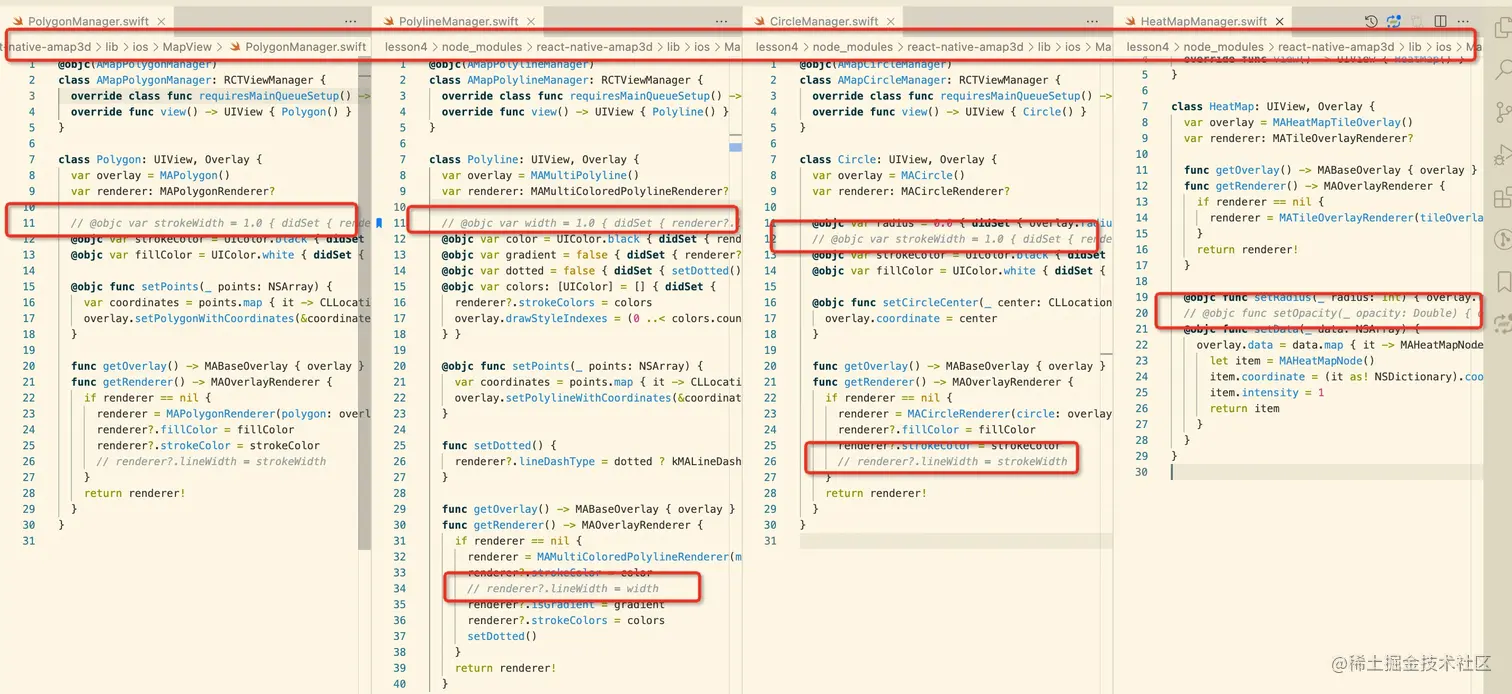Image resolution: width=1512 pixels, height=694 pixels.
Task: Open react-native-amap3d breadcrumb in PolylineManager pane
Action: coord(595,47)
